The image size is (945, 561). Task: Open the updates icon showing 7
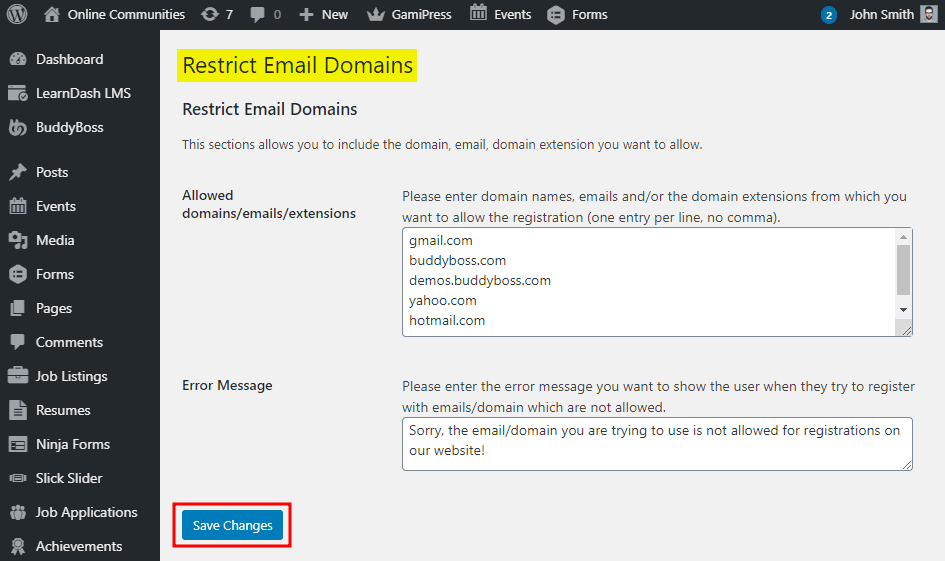coord(210,14)
